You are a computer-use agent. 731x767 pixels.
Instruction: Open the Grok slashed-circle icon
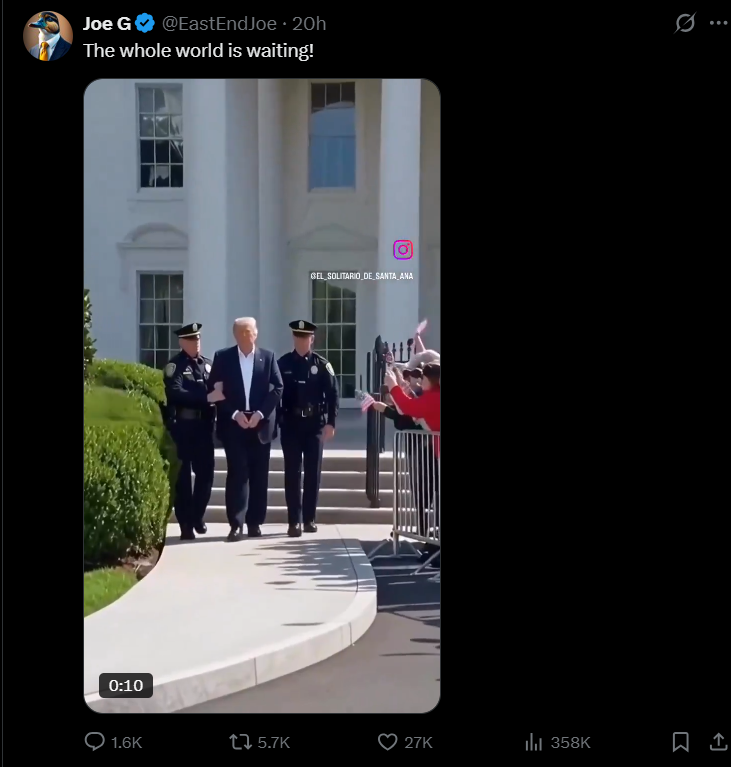pyautogui.click(x=685, y=23)
